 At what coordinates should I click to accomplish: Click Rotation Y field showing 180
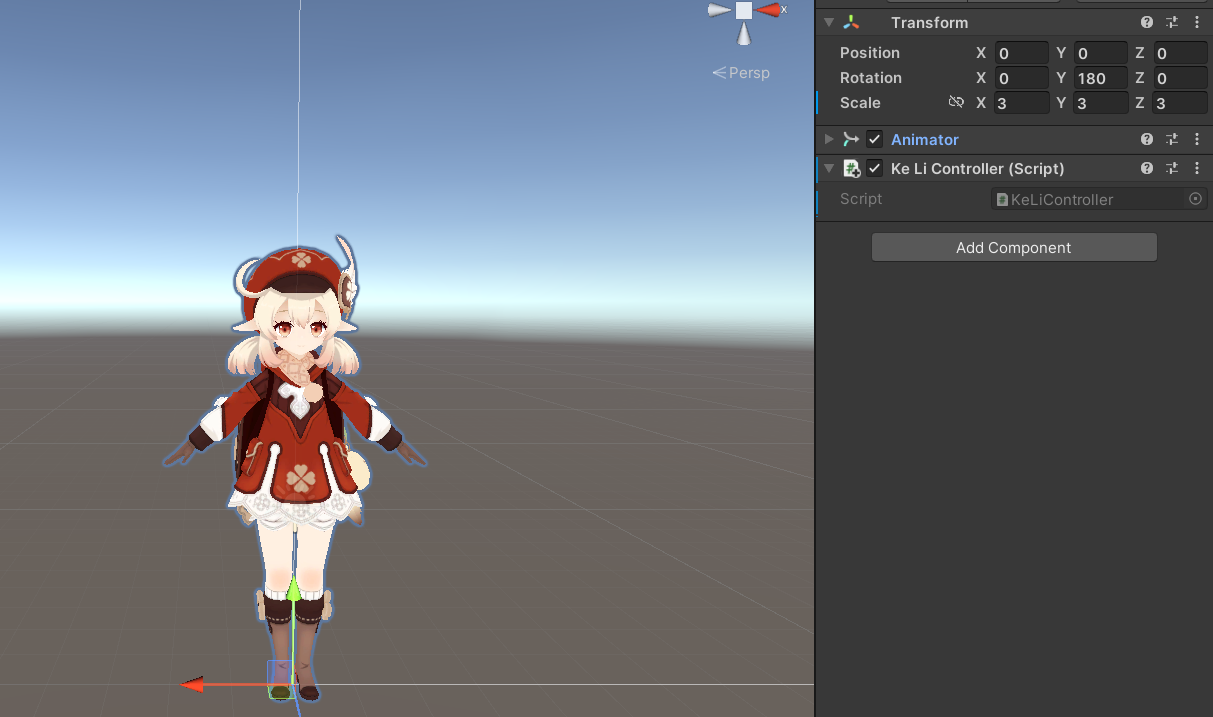[1100, 78]
